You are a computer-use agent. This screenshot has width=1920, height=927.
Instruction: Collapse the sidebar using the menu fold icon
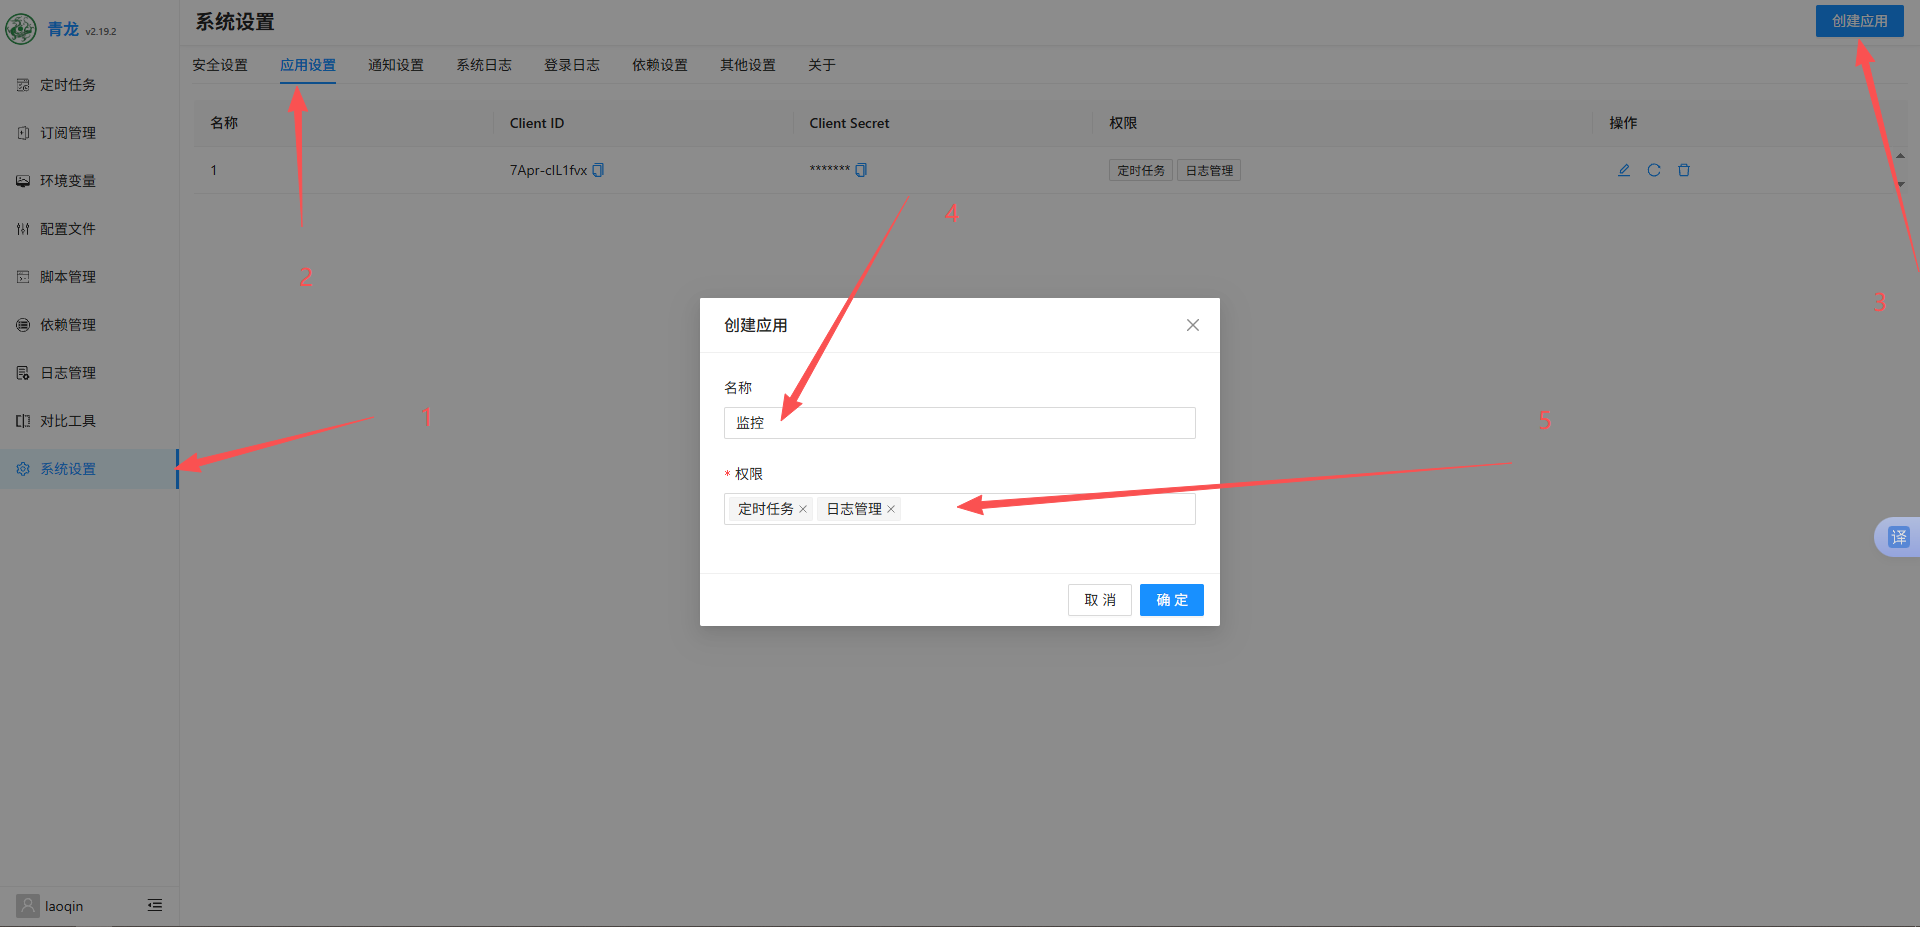pyautogui.click(x=155, y=905)
